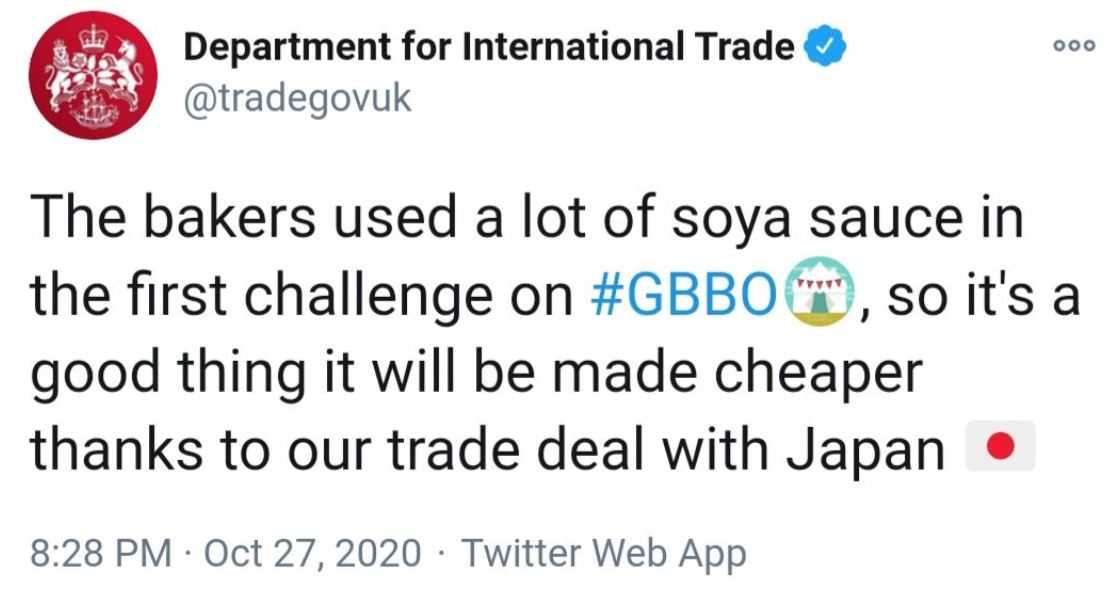Click the words used a lot
This screenshot has height=589, width=1113.
click(x=459, y=216)
